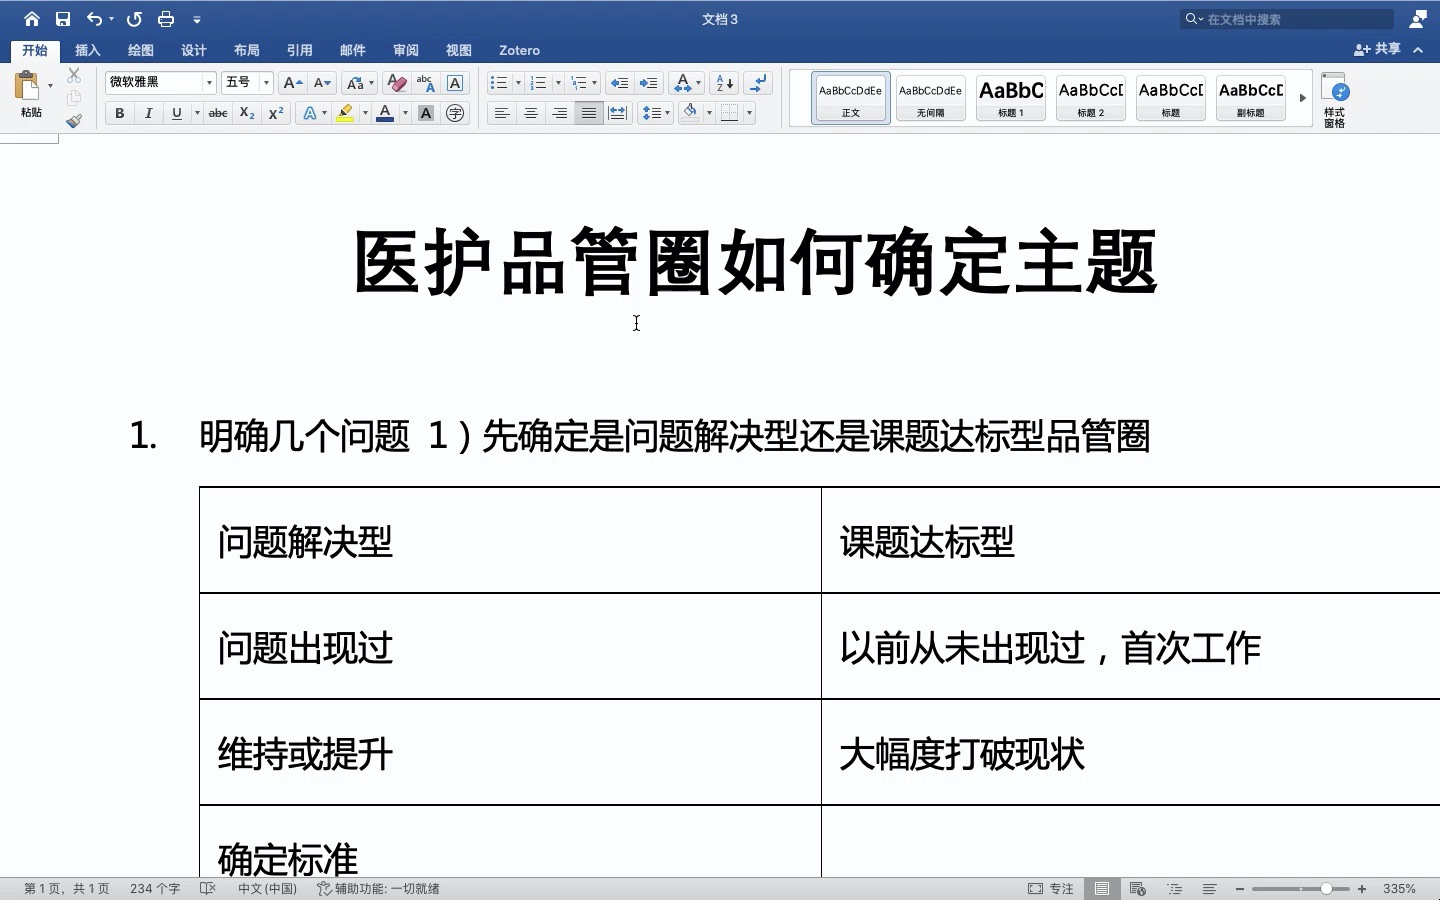This screenshot has height=900, width=1440.
Task: Apply the 无间隔 style
Action: coord(931,98)
